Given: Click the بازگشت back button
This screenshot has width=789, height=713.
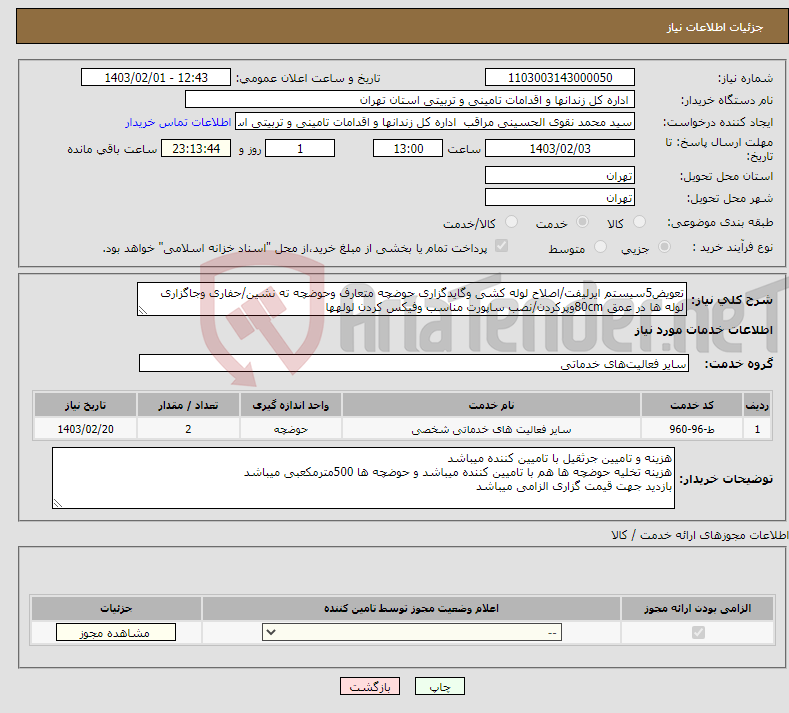Looking at the screenshot, I should tap(370, 687).
